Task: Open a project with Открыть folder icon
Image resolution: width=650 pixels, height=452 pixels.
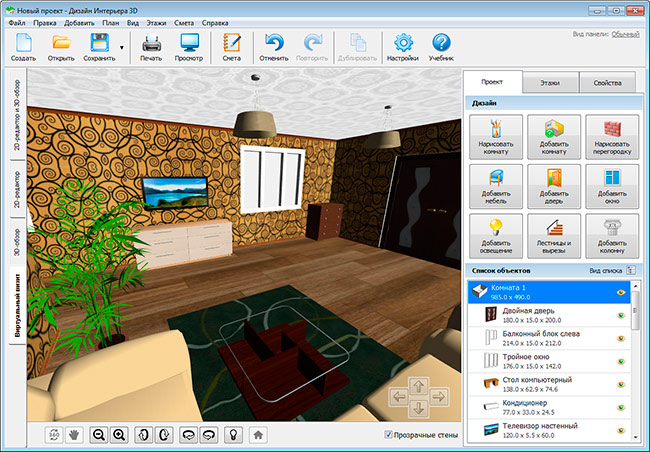Action: coord(61,47)
